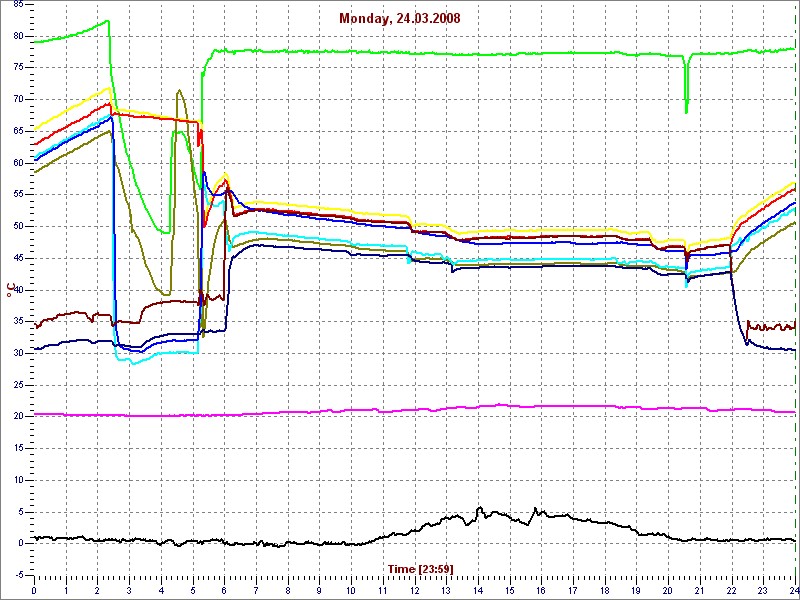Screen dimensions: 800x600
Task: Click the y-axis value '60'
Action: (x=18, y=163)
